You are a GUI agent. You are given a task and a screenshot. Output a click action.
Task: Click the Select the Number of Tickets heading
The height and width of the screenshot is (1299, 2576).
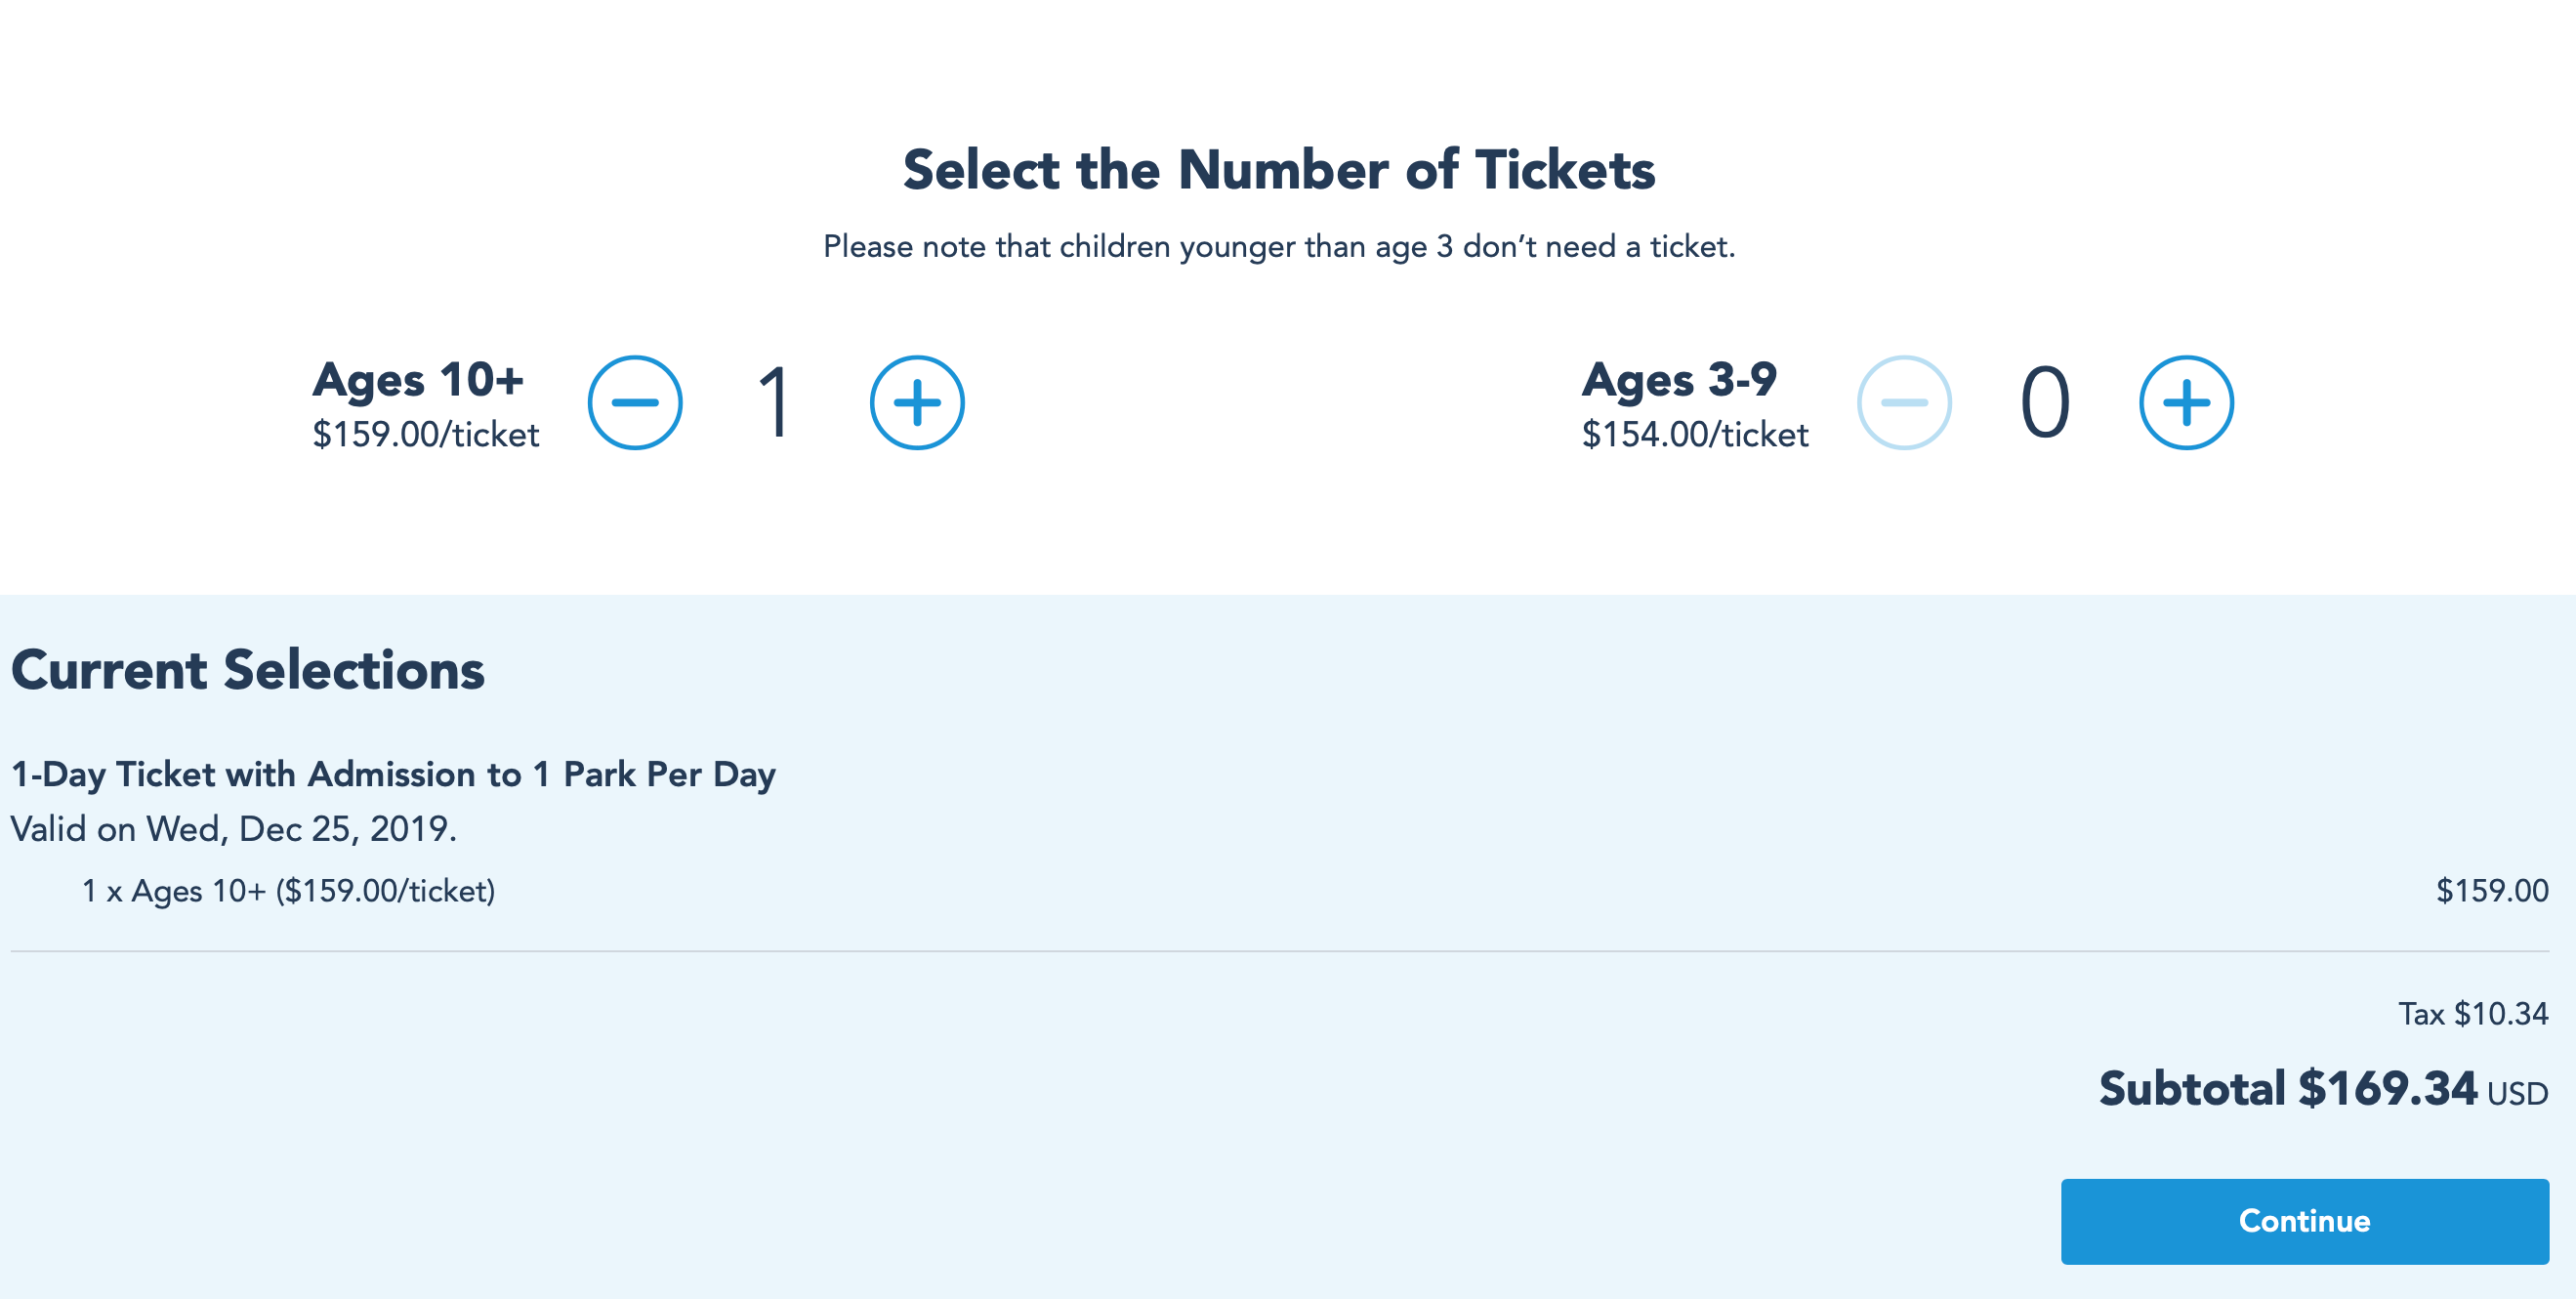click(x=1279, y=169)
